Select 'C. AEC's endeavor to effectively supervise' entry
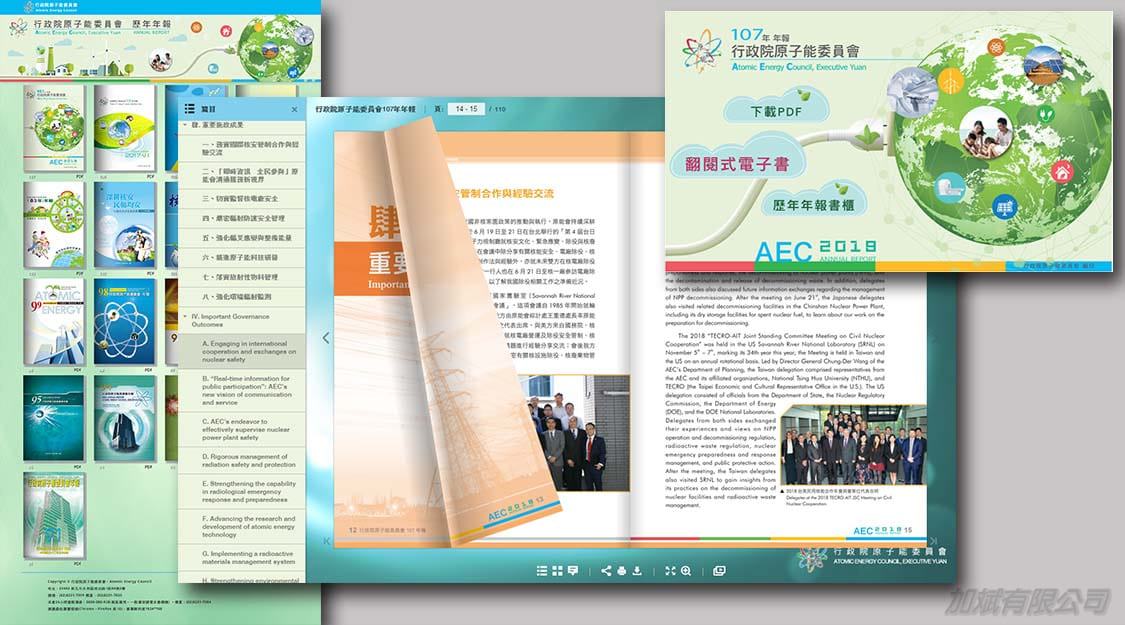This screenshot has width=1125, height=625. click(241, 429)
